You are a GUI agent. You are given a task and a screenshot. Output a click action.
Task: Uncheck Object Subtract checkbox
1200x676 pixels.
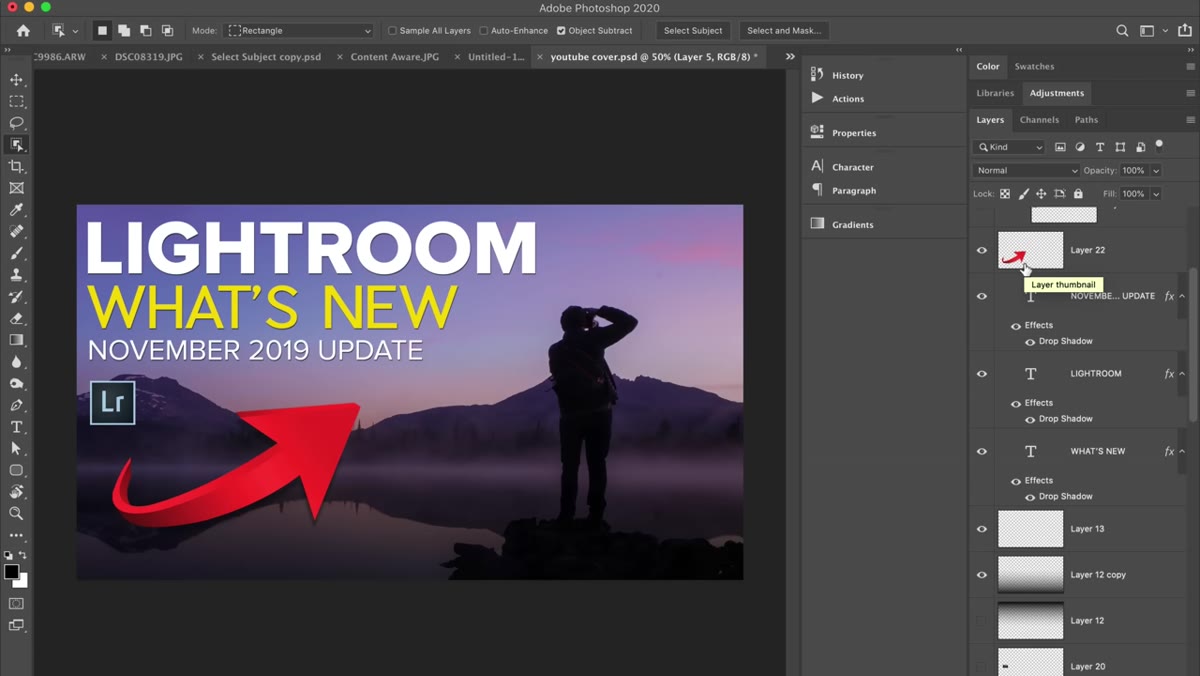coord(561,31)
